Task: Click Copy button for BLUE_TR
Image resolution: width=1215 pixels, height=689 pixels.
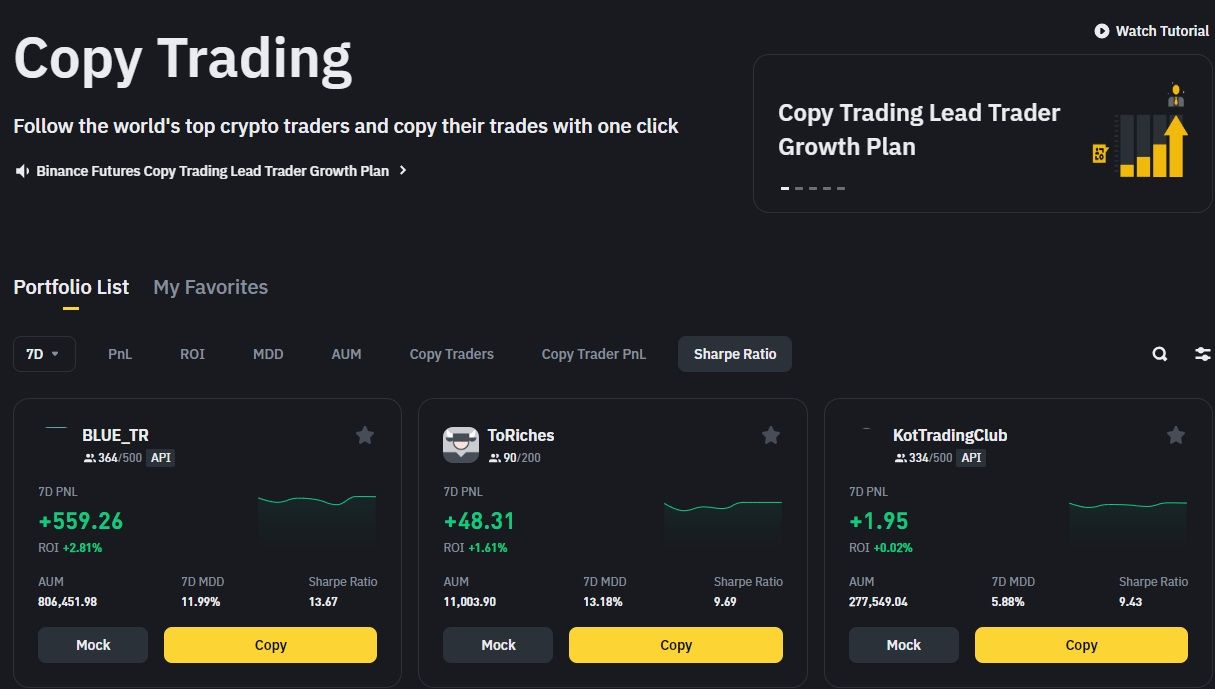Action: (270, 645)
